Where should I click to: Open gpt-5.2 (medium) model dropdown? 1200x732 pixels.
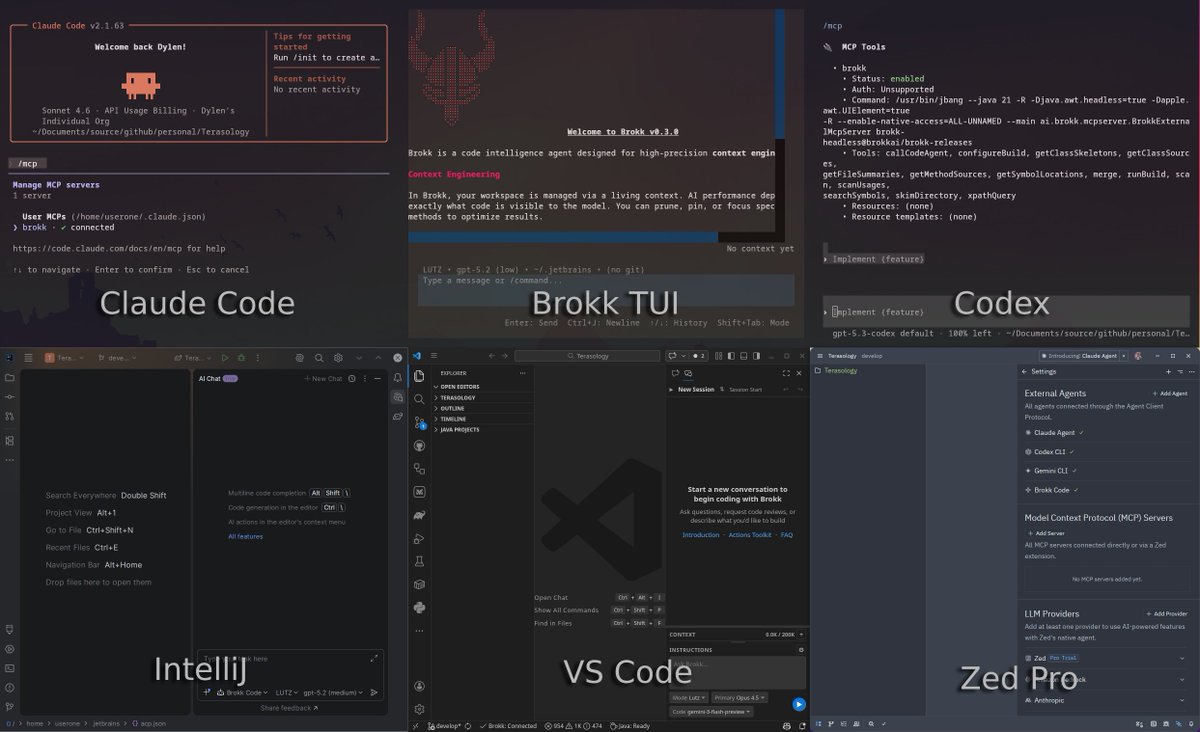[333, 692]
